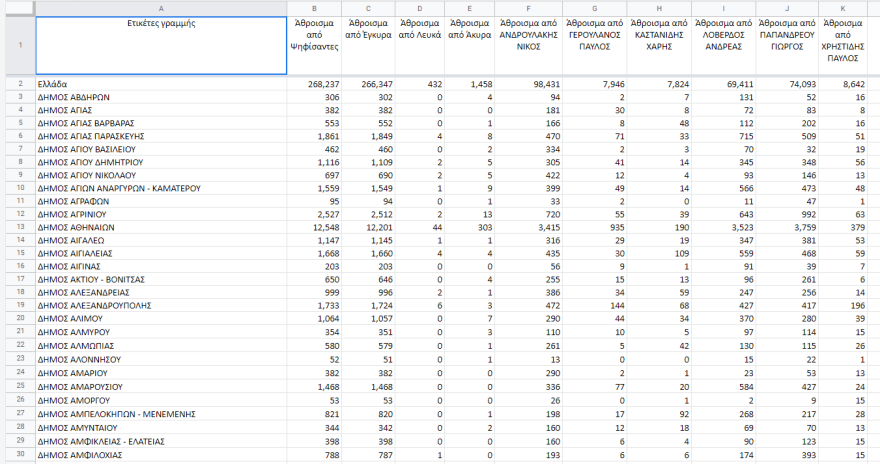Click the ΠΑΠΑΝΔΡΕΟΥ ΓΙΩΡΓΟΣ header cell
Screen dimensions: 880x464
click(x=786, y=45)
